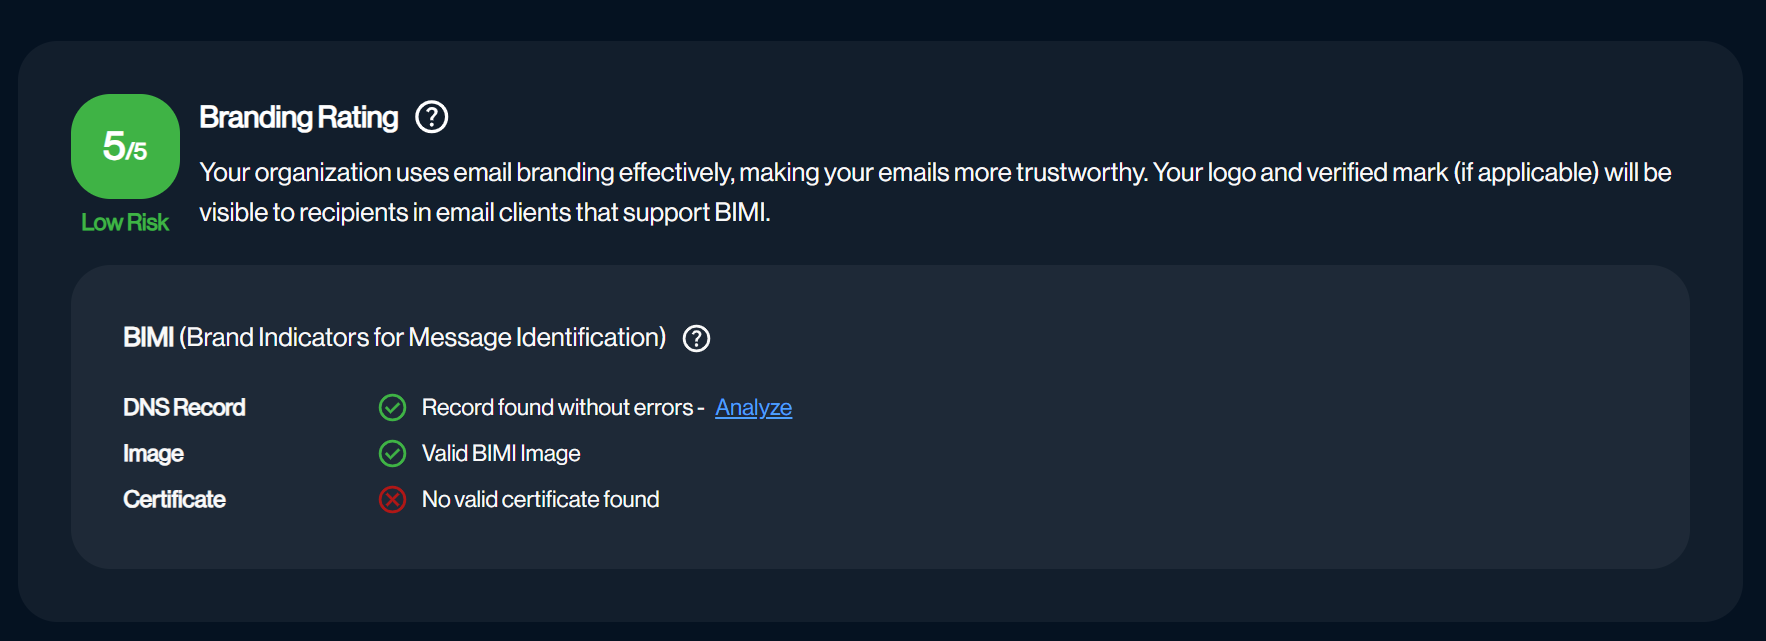Click the DNS Record row label

(184, 407)
